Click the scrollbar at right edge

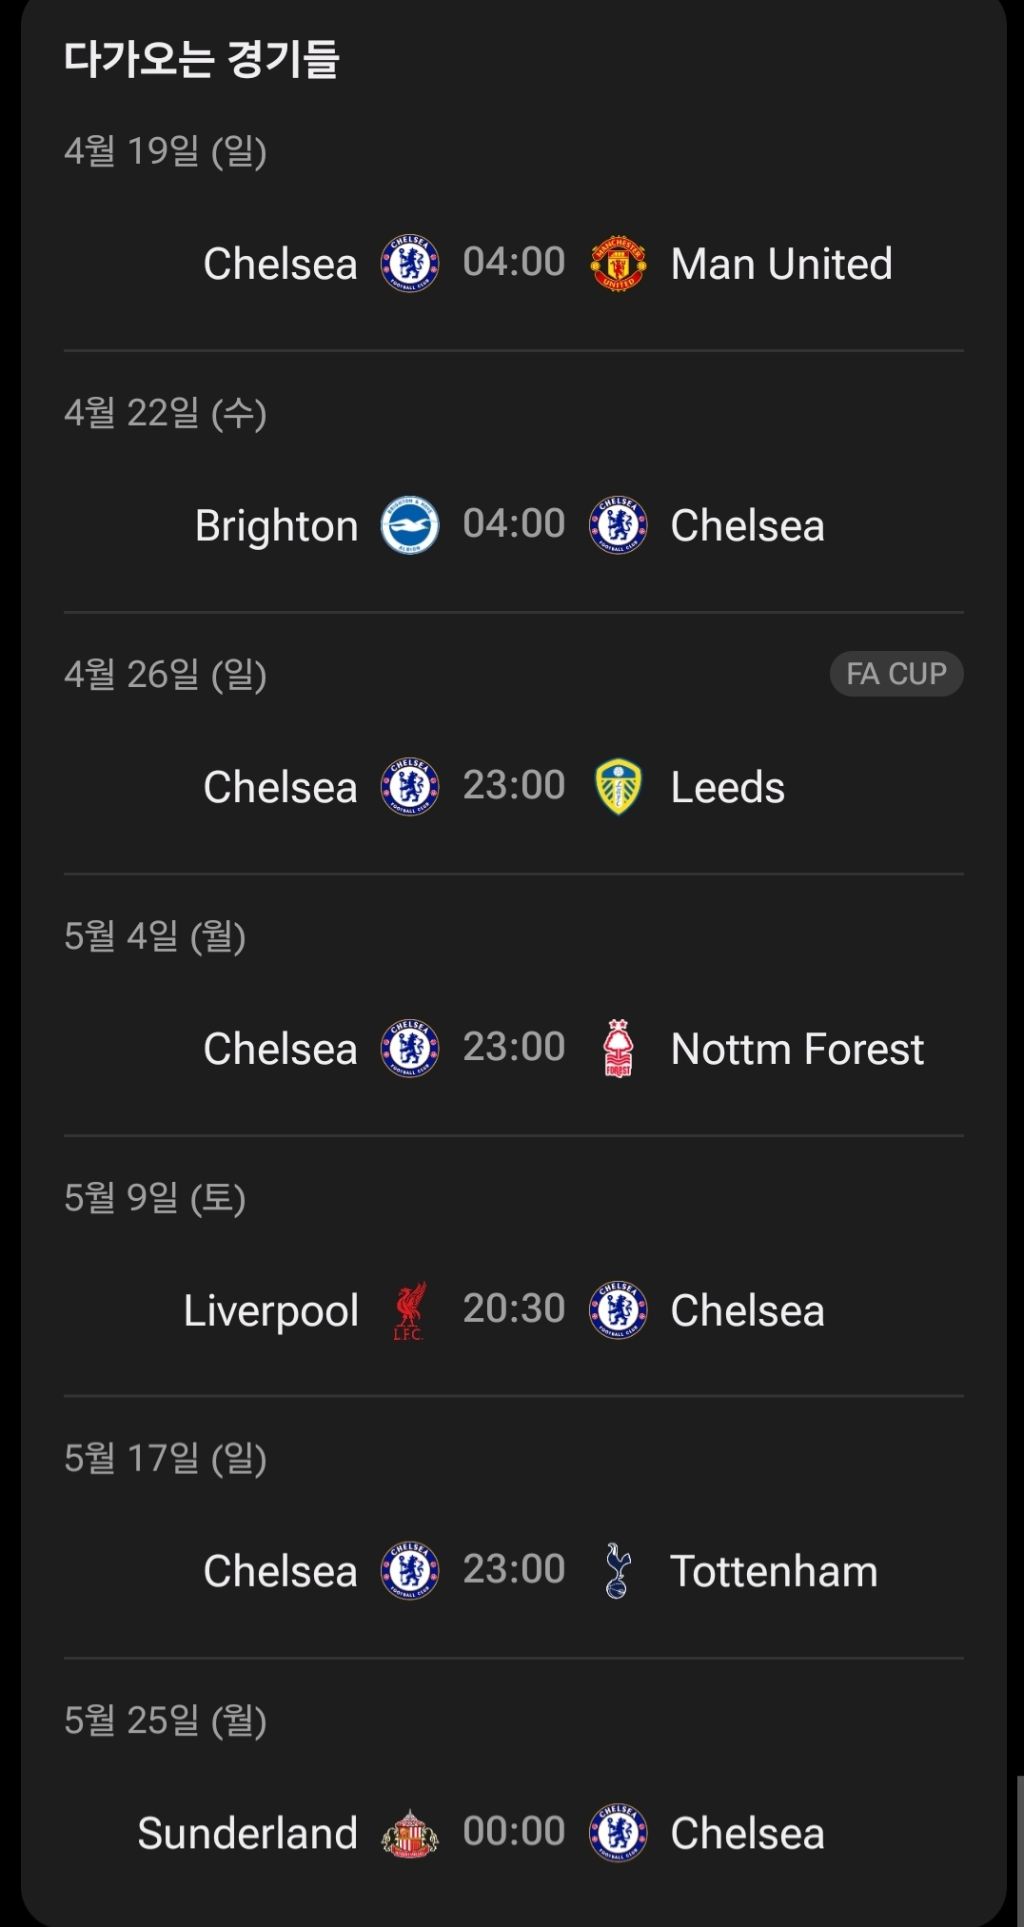tap(1019, 1850)
